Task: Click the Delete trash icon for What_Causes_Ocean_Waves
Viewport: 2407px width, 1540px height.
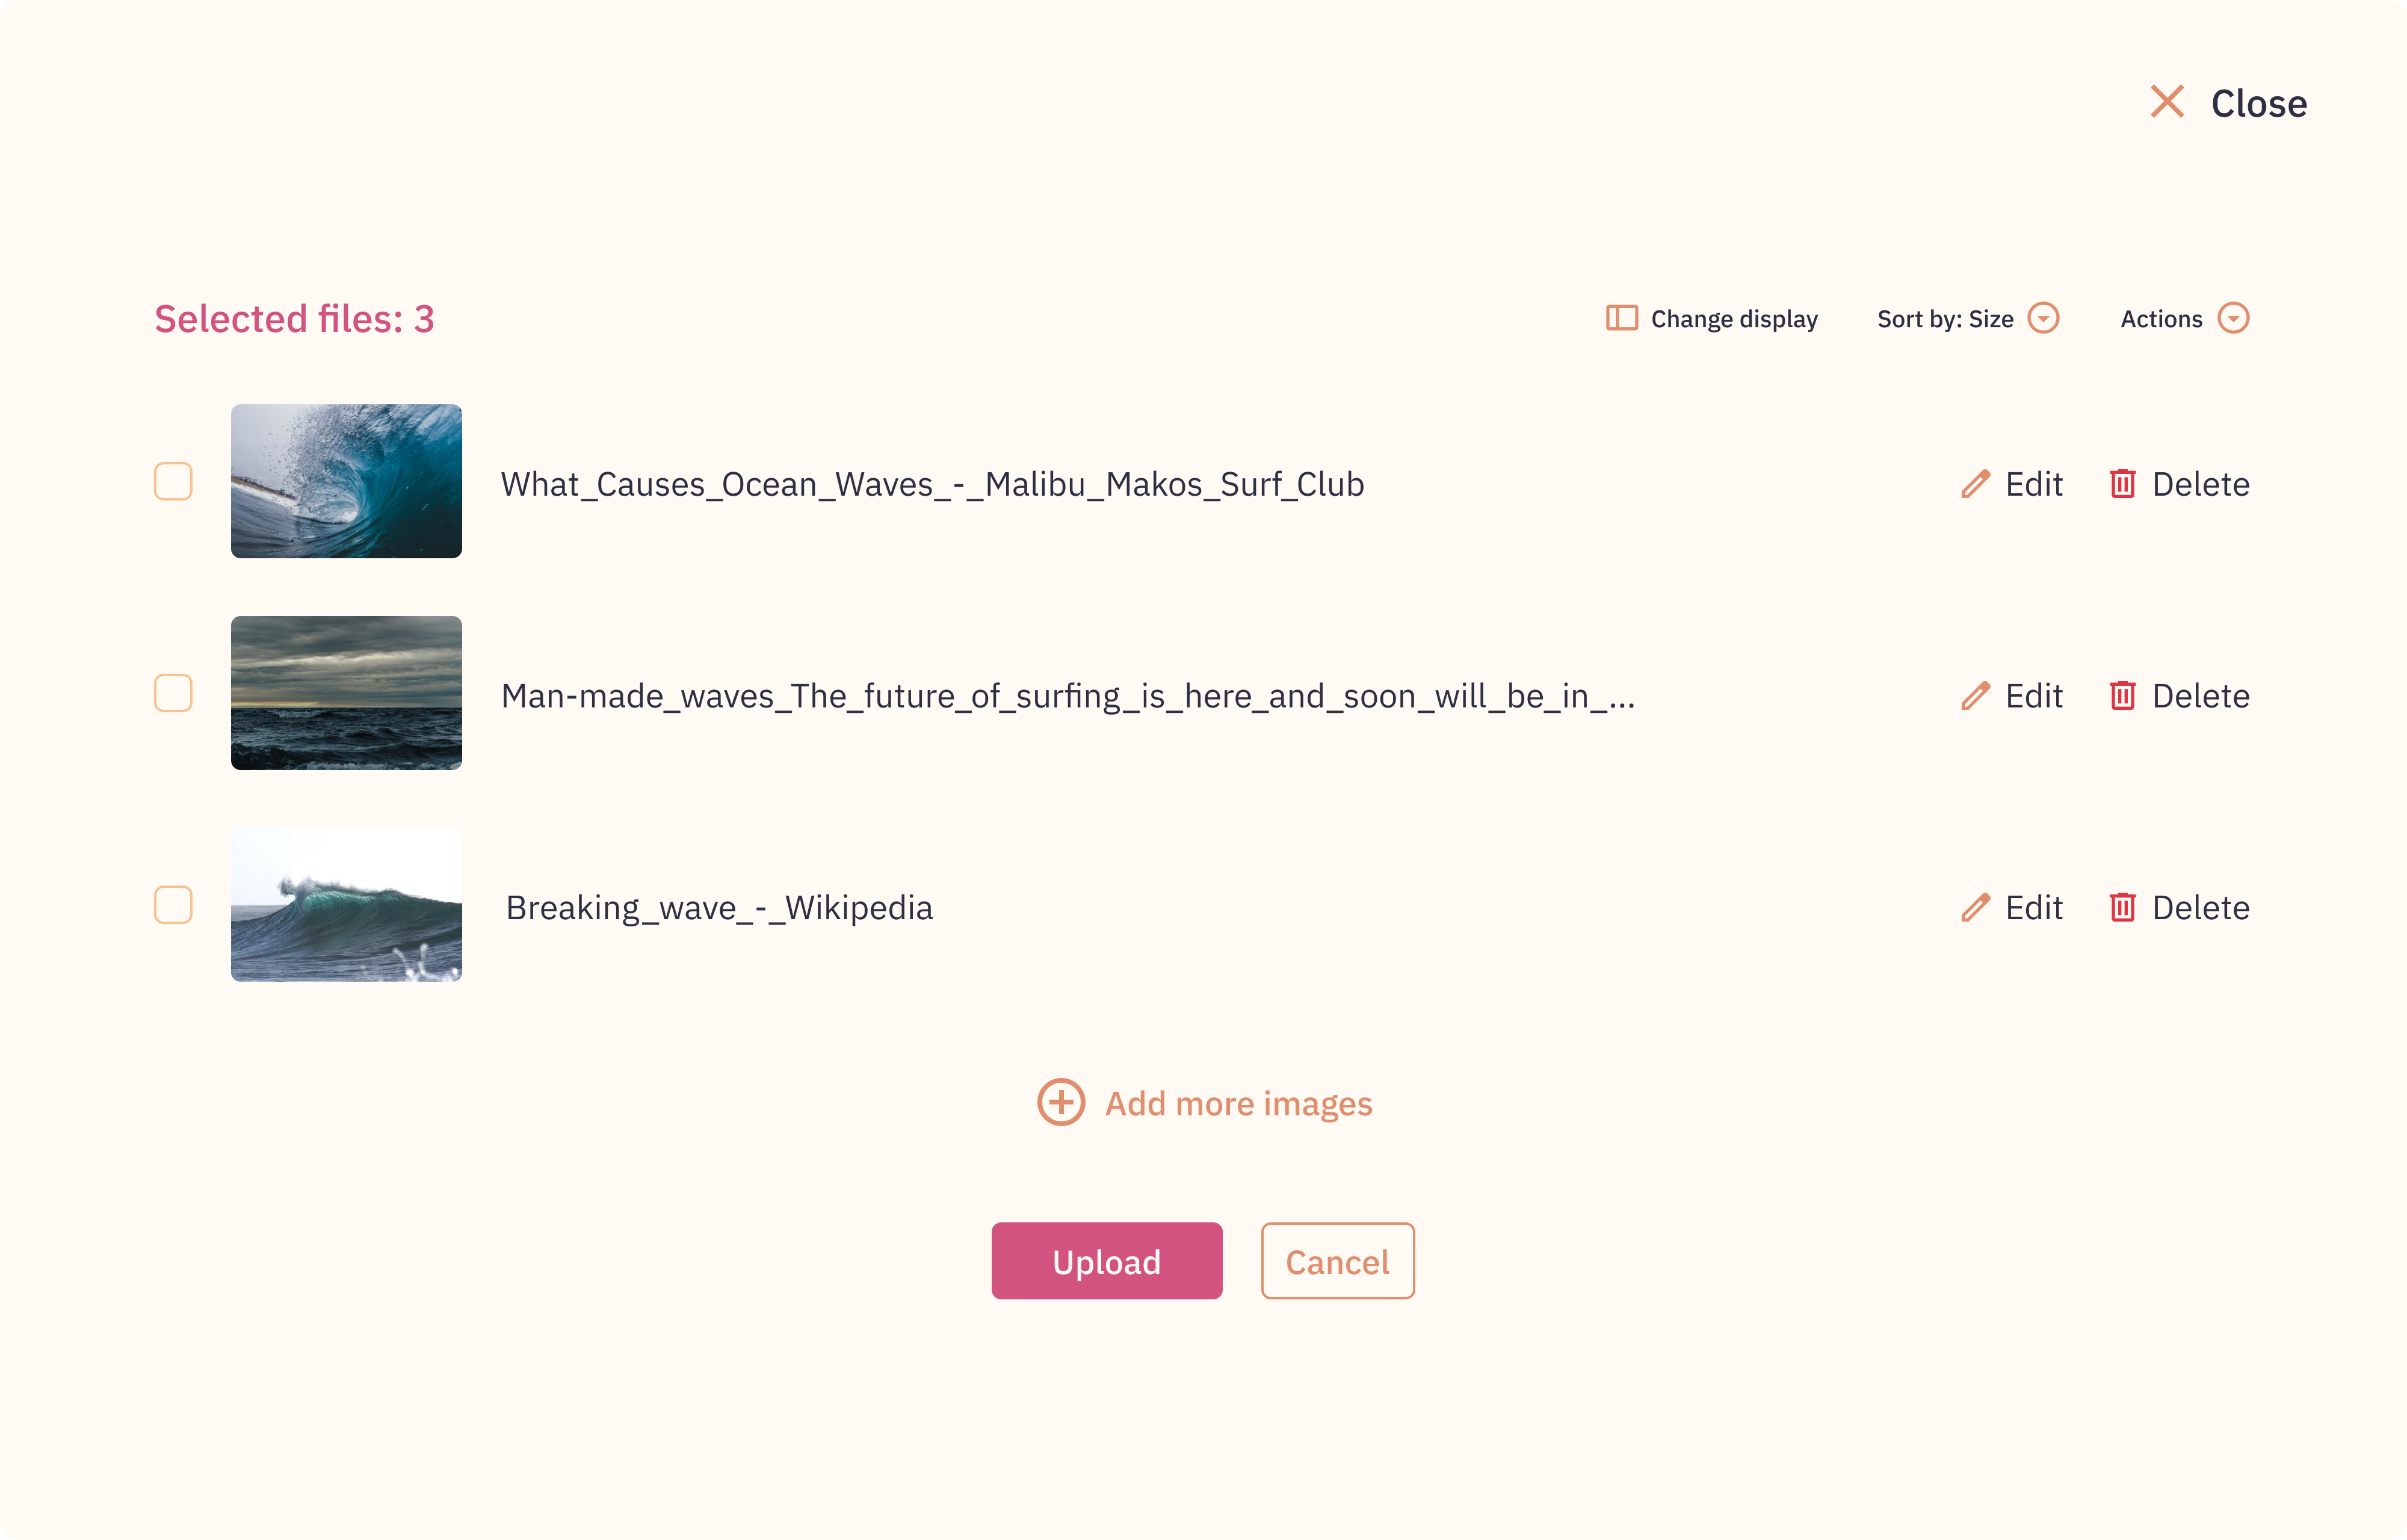Action: [x=2124, y=484]
